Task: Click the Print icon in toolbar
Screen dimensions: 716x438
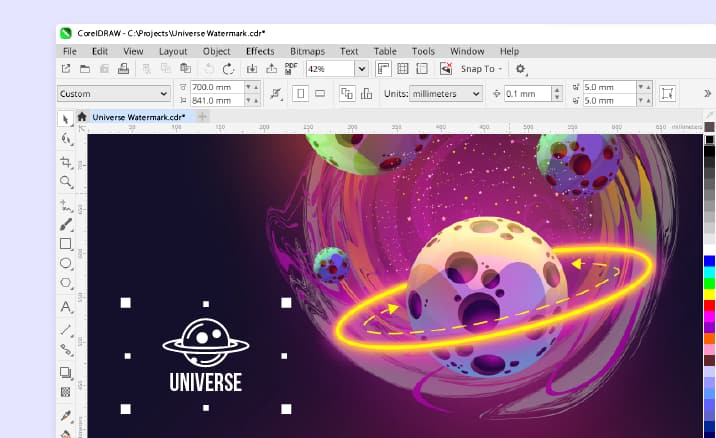Action: [x=123, y=69]
